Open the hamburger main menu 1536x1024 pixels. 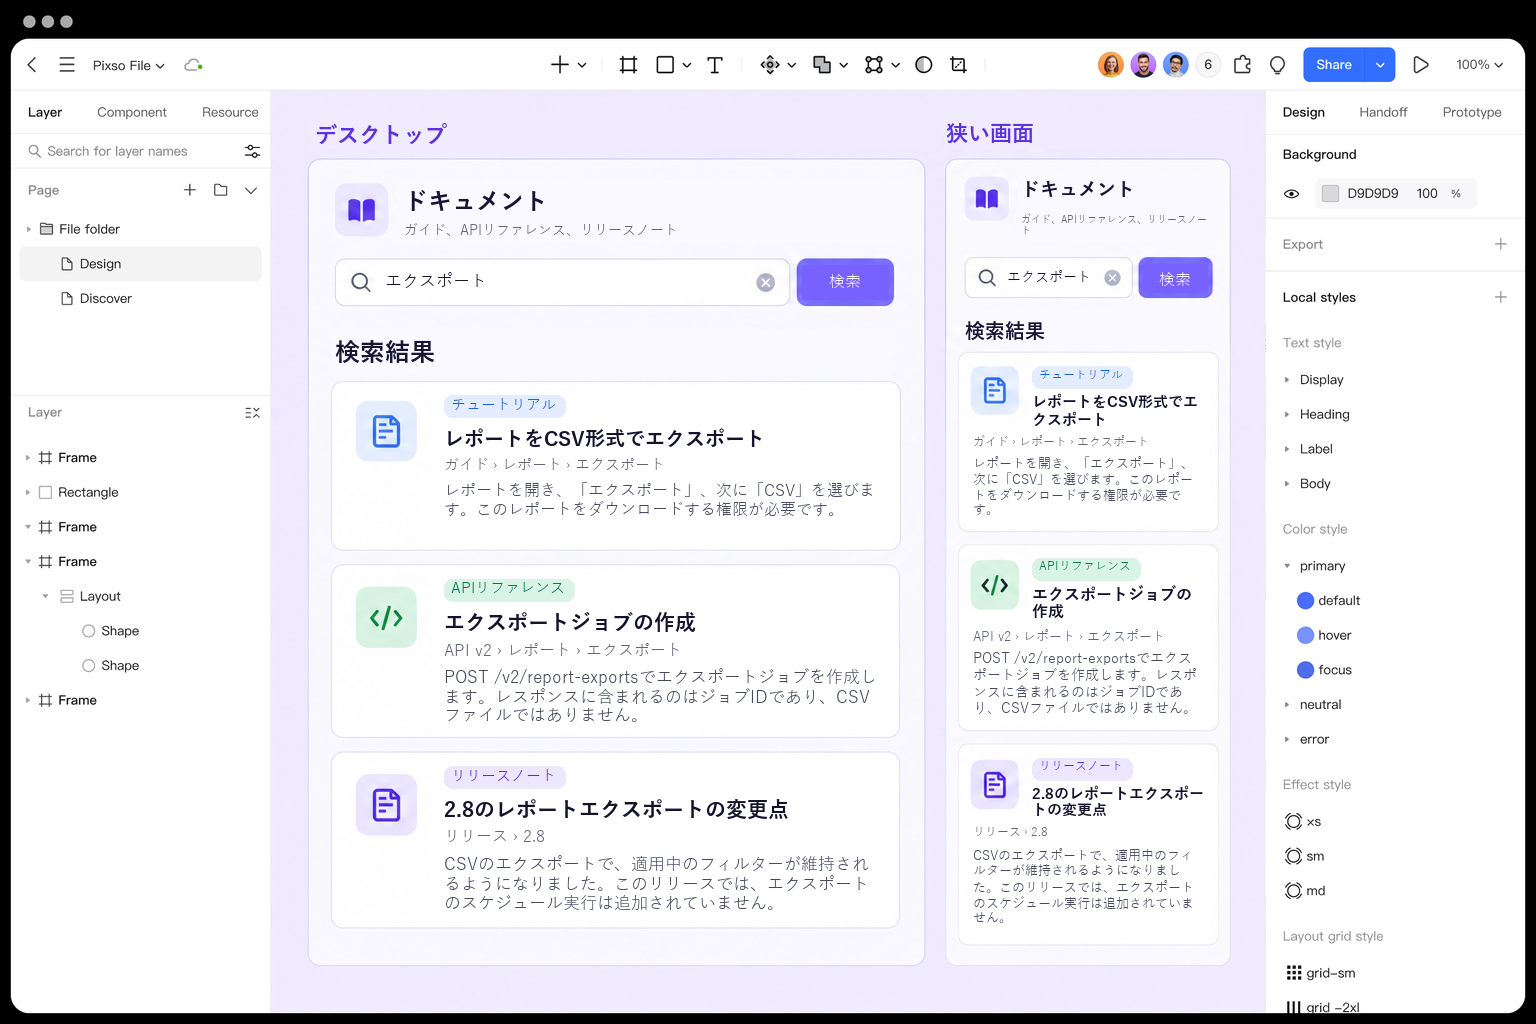pyautogui.click(x=67, y=65)
